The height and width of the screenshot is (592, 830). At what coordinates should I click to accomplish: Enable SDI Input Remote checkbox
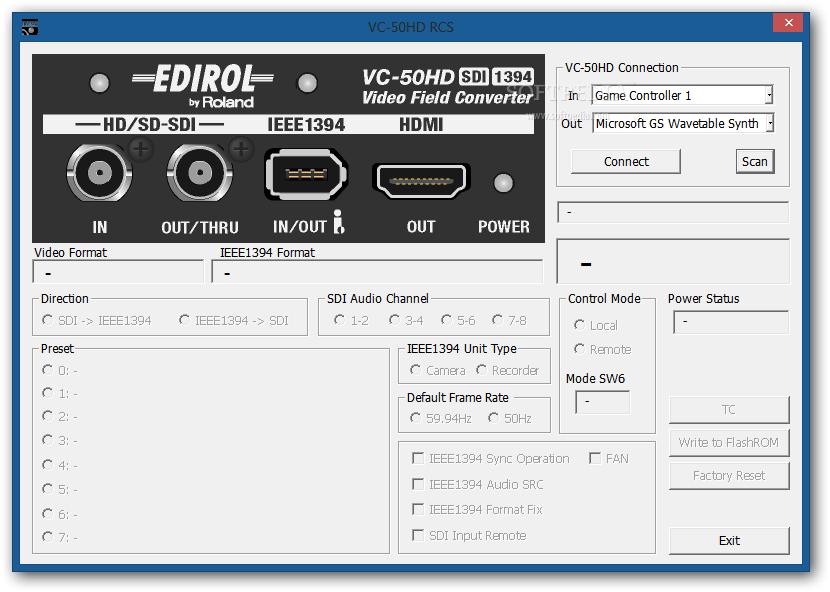[x=469, y=535]
